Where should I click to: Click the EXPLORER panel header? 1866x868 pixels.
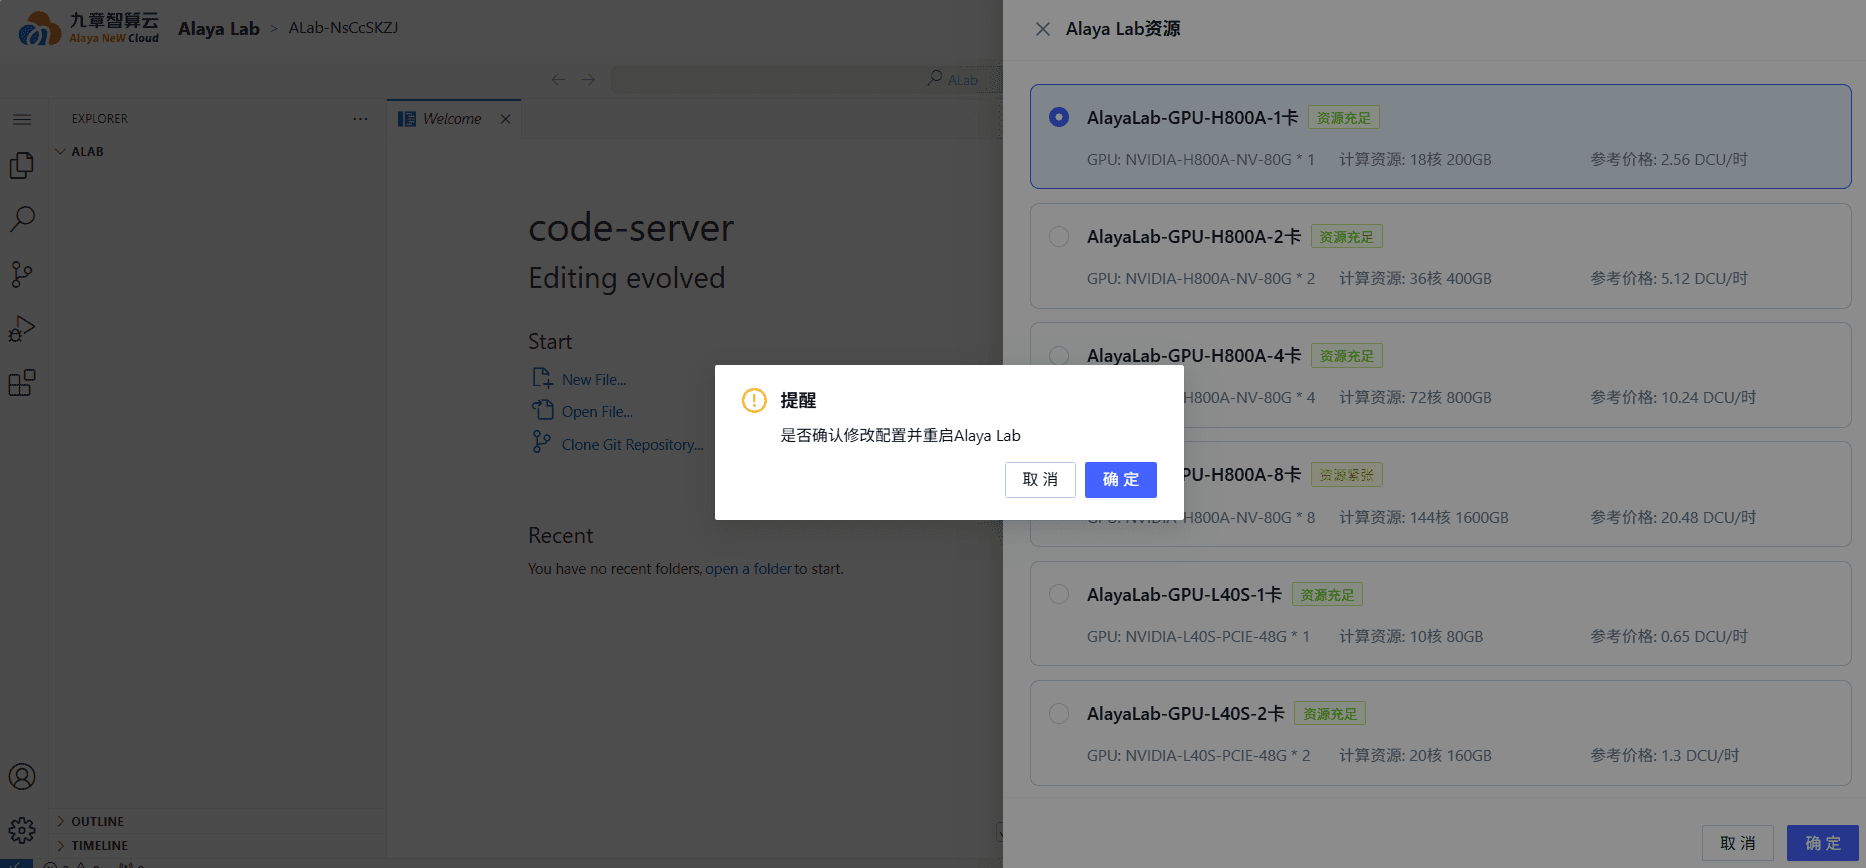pyautogui.click(x=99, y=119)
